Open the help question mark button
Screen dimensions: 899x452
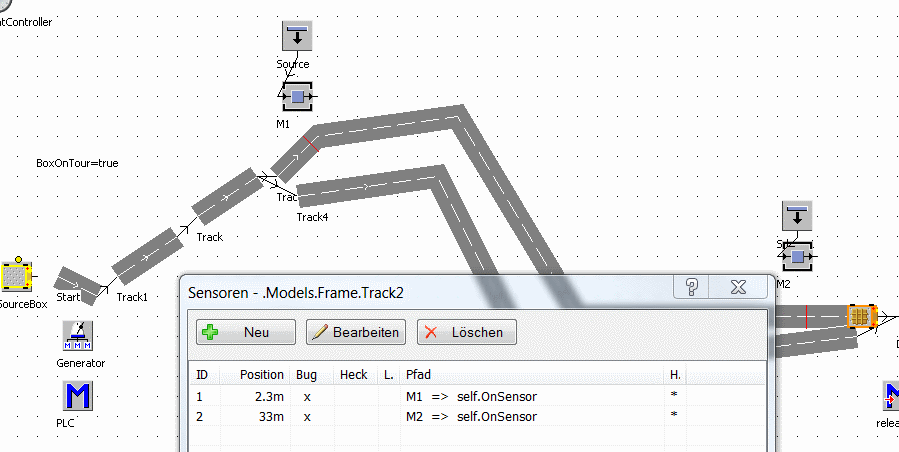(691, 288)
